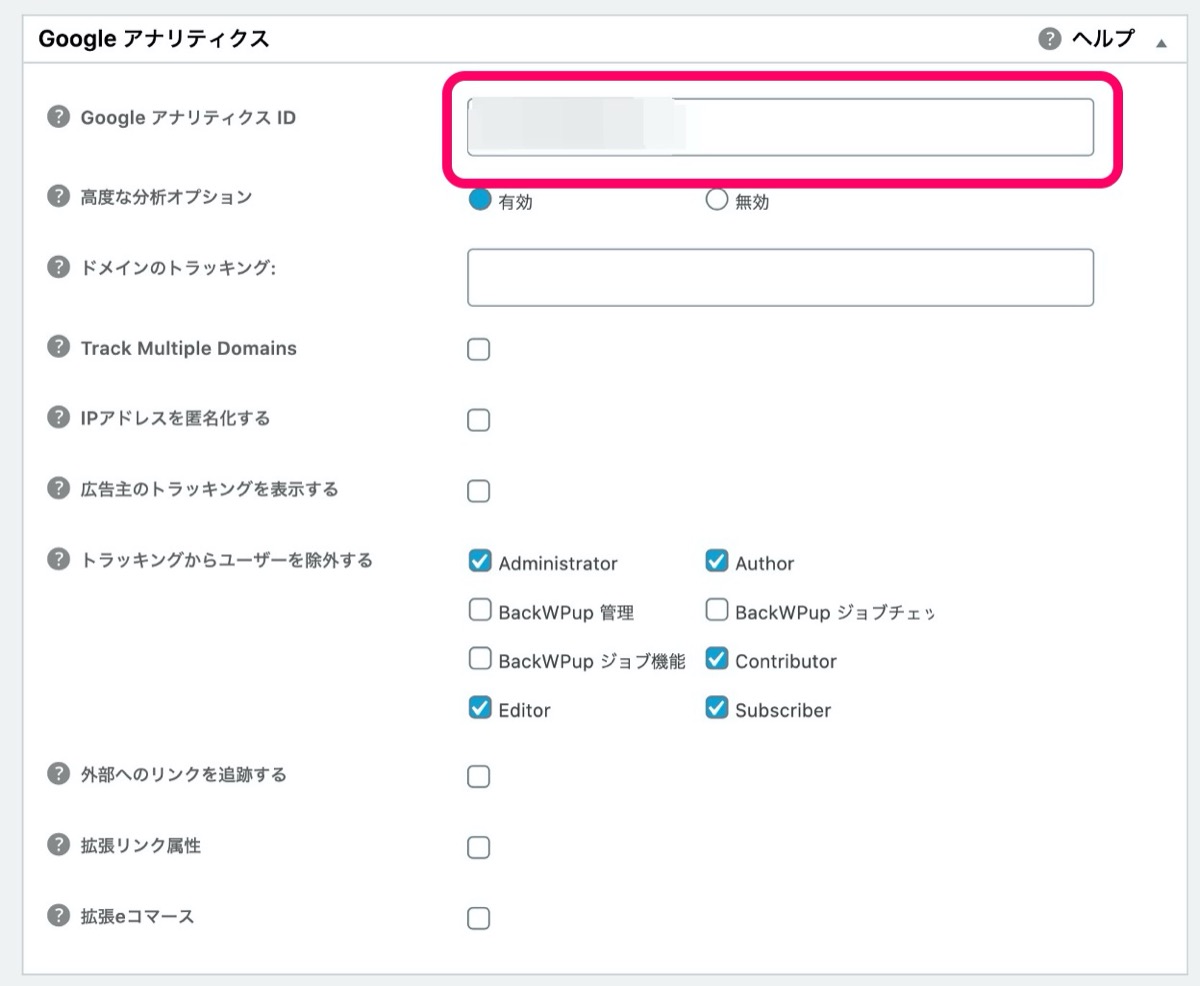Check the 広告主のトラッキングを表示する checkbox
The width and height of the screenshot is (1200, 986).
click(x=479, y=491)
